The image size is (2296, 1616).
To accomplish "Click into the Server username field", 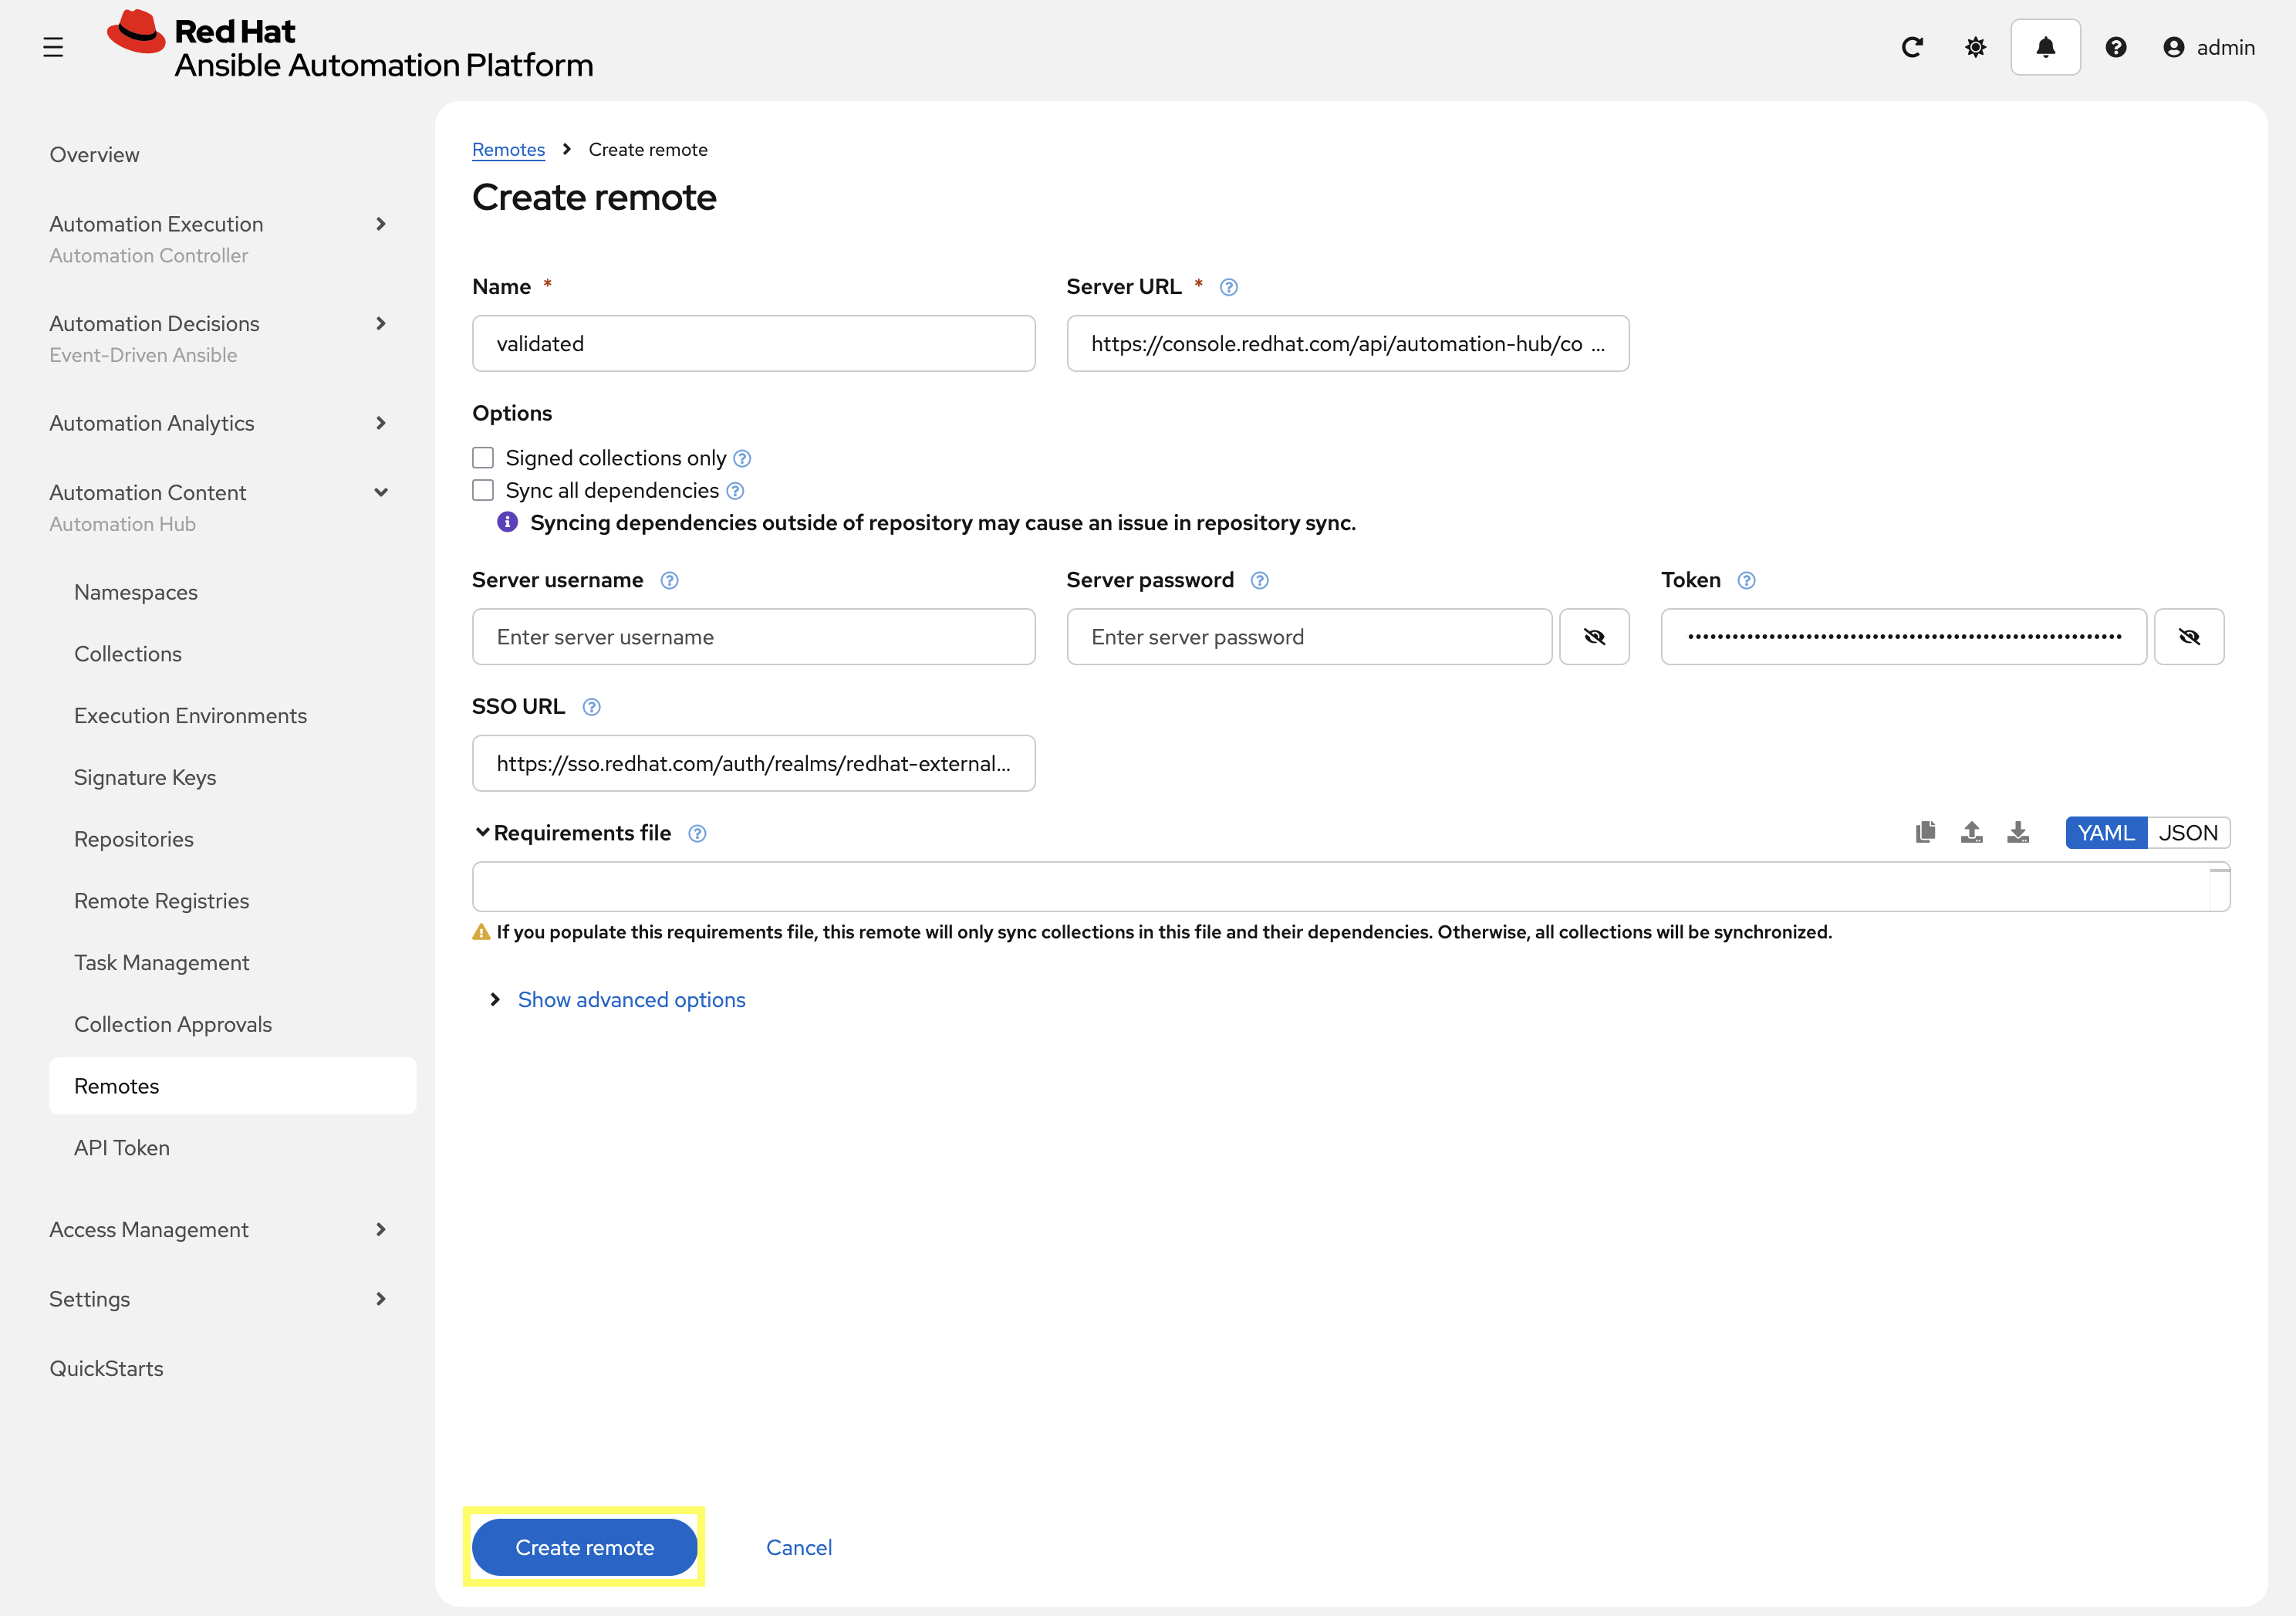I will pos(753,637).
